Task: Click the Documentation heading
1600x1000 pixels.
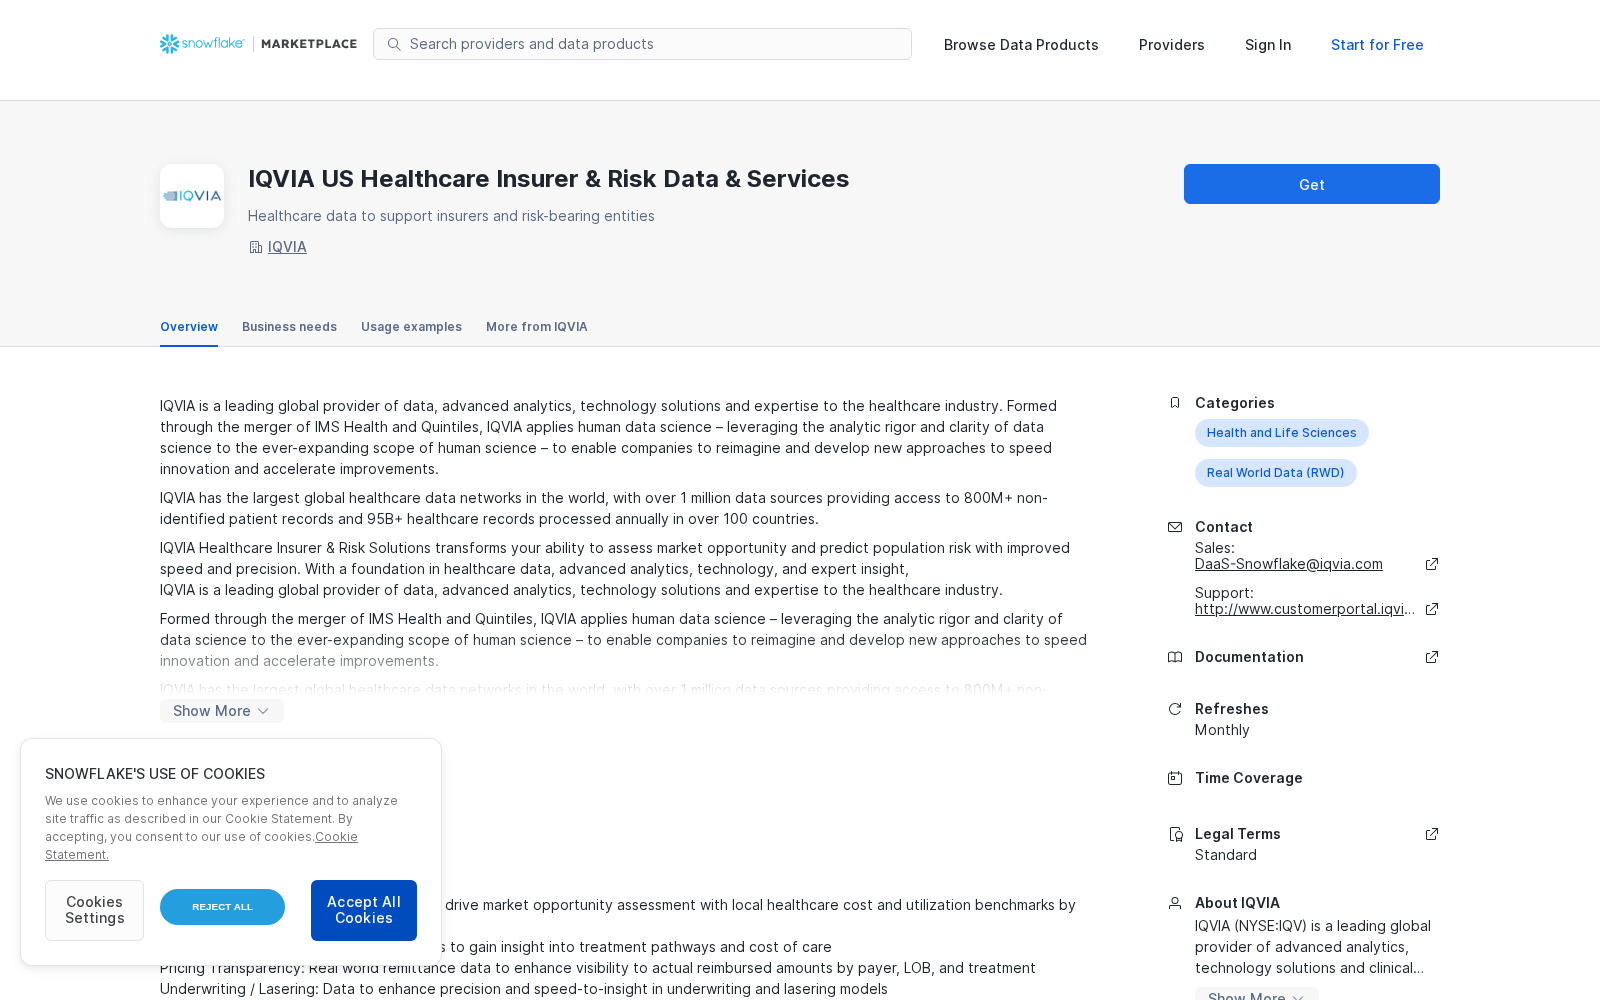Action: (x=1249, y=657)
